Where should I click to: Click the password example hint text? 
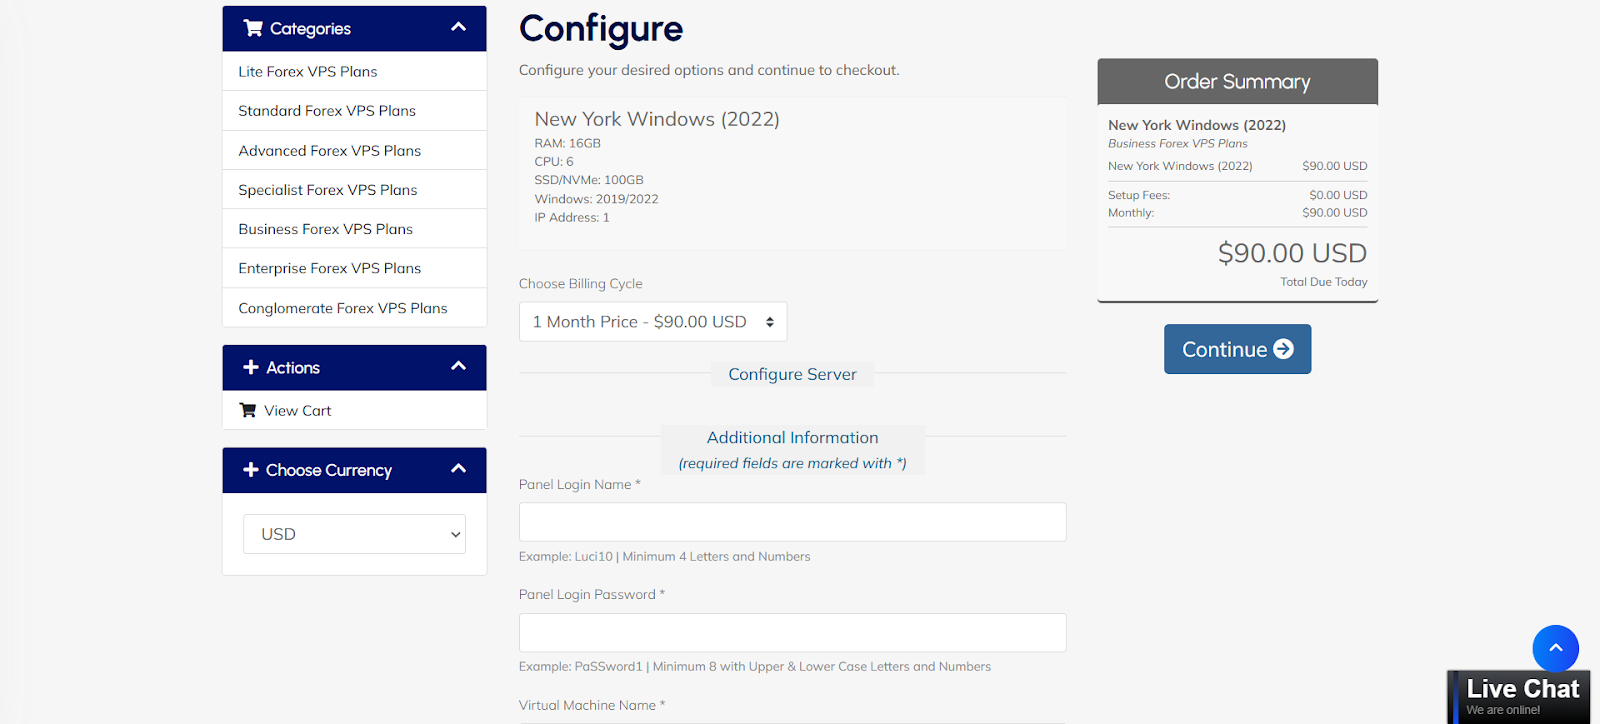tap(755, 667)
